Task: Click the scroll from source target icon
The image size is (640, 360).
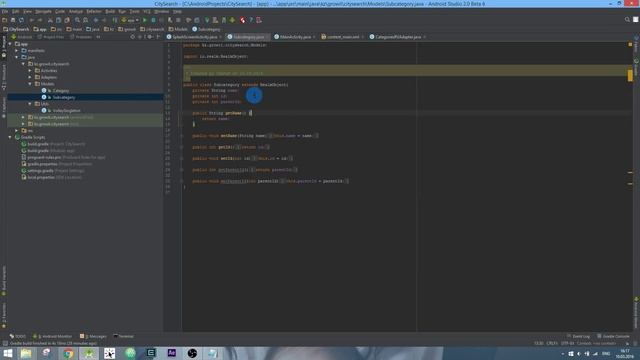Action: (132, 37)
